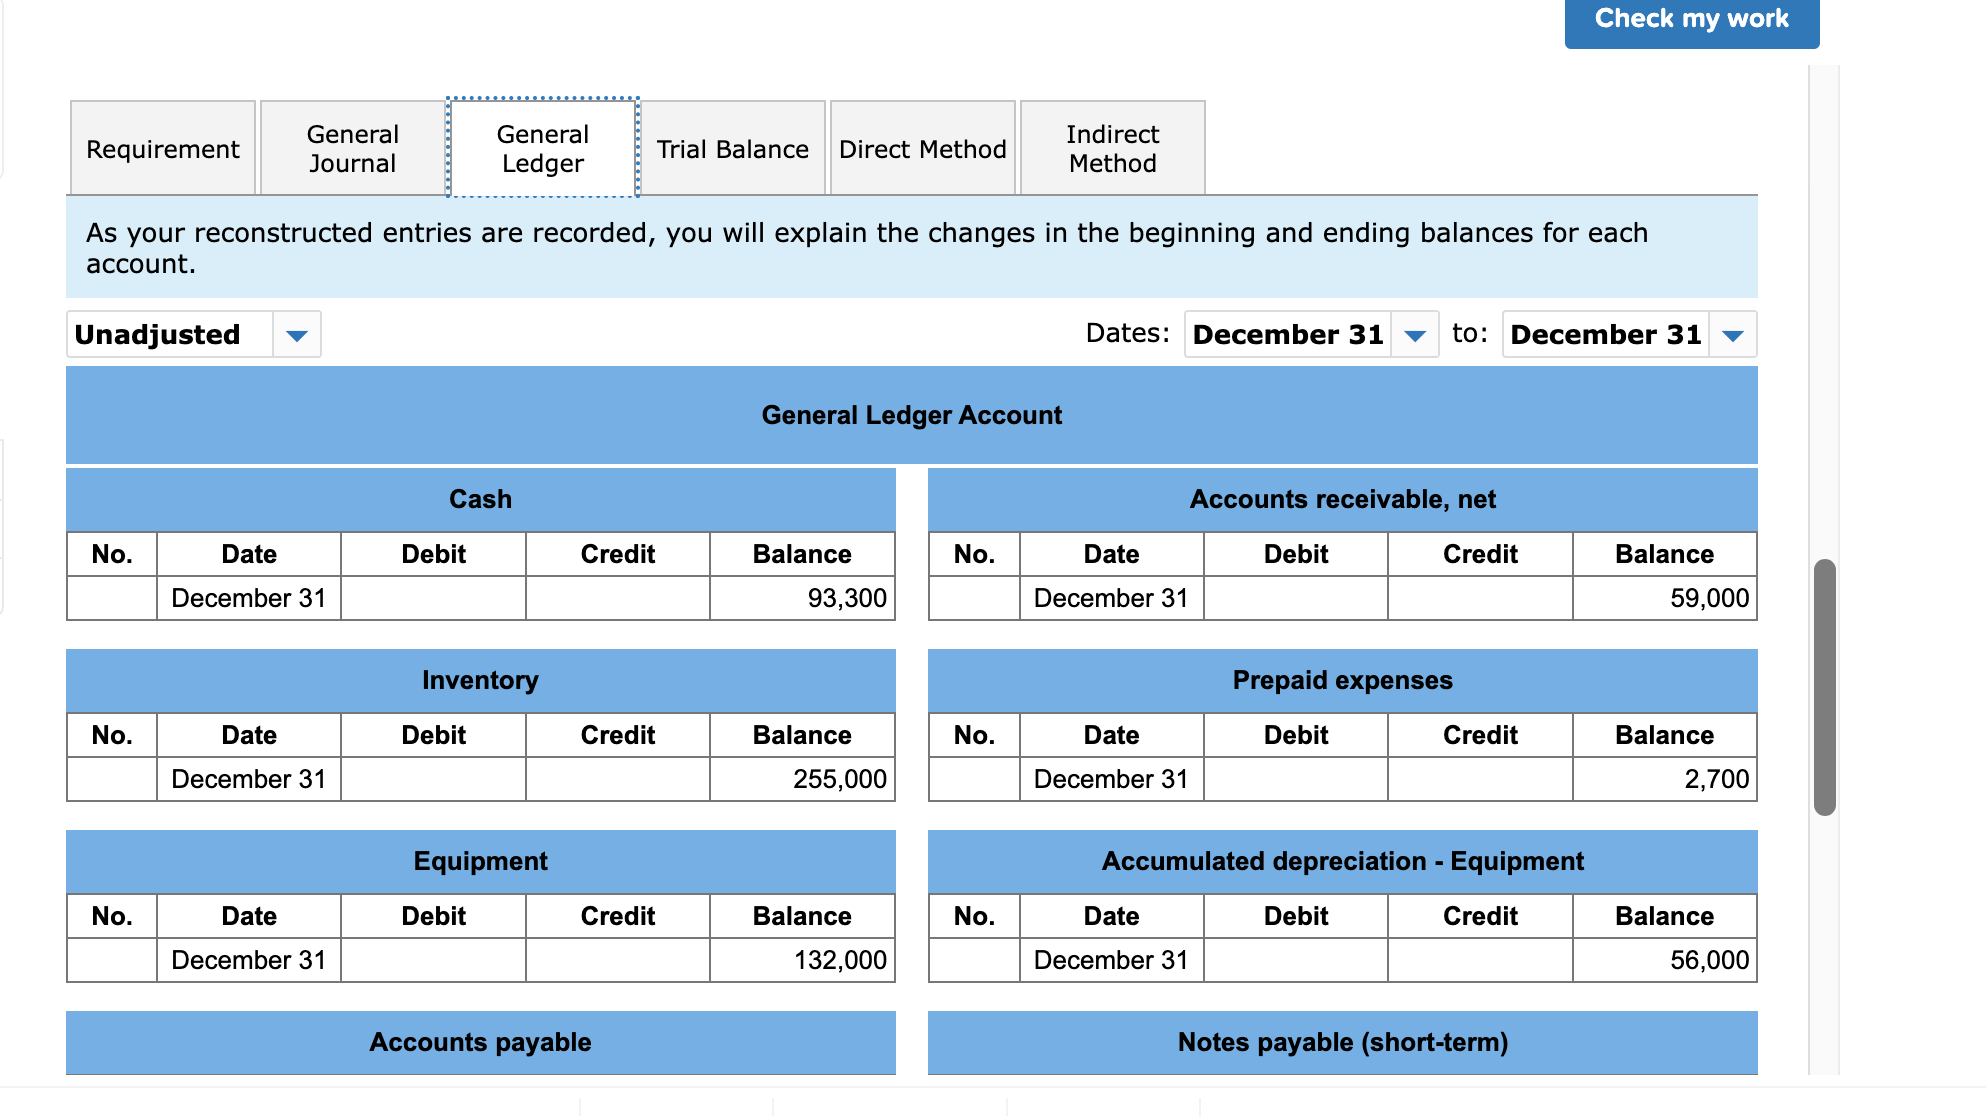Image resolution: width=1986 pixels, height=1116 pixels.
Task: Open the end date December 31 dropdown
Action: pyautogui.click(x=1732, y=335)
